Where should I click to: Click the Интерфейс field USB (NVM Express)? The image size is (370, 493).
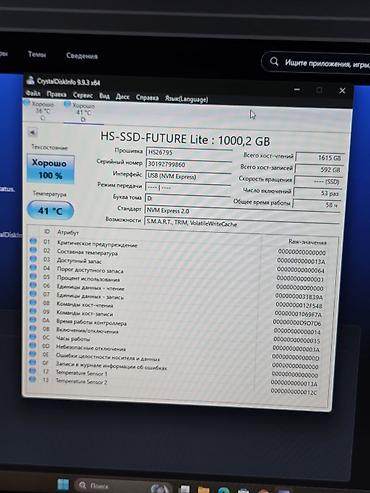point(188,176)
